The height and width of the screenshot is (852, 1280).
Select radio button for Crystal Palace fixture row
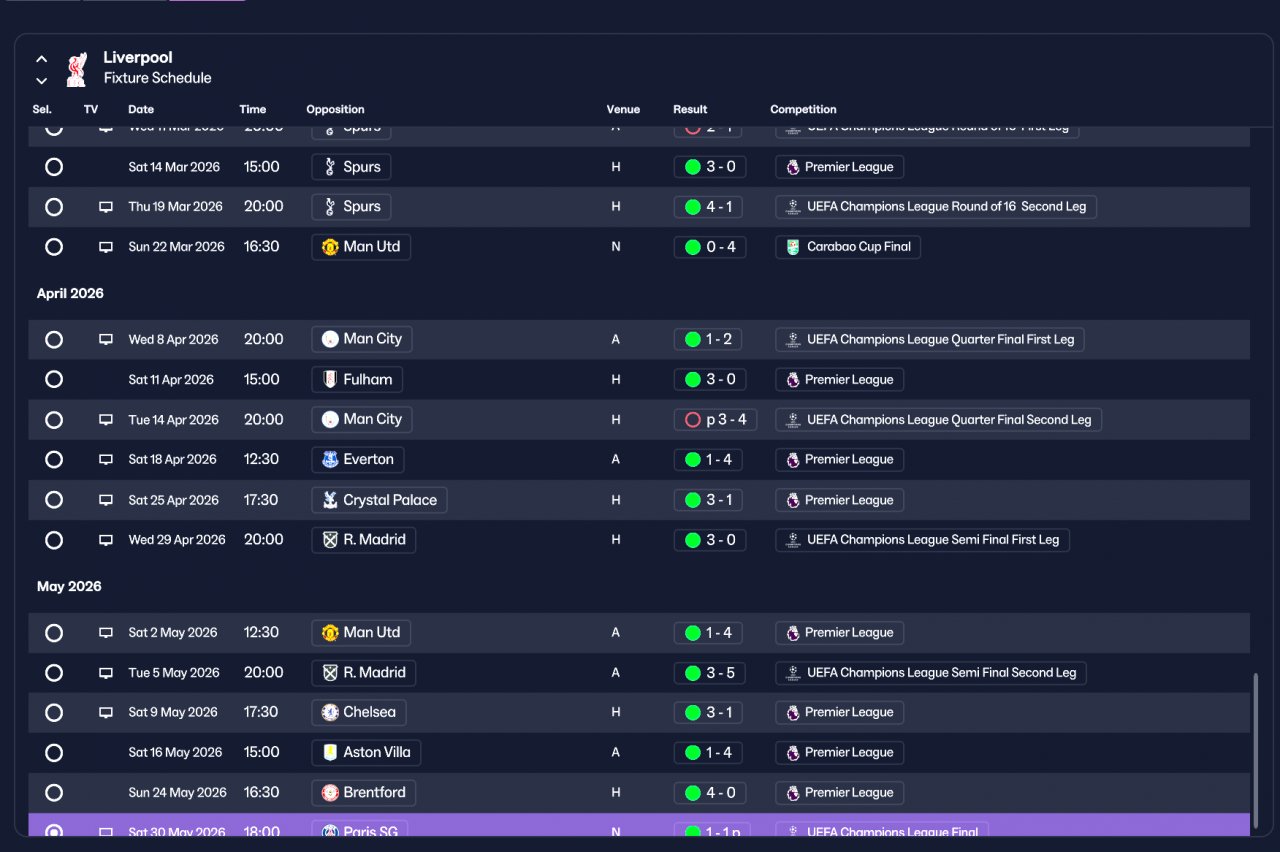tap(54, 500)
